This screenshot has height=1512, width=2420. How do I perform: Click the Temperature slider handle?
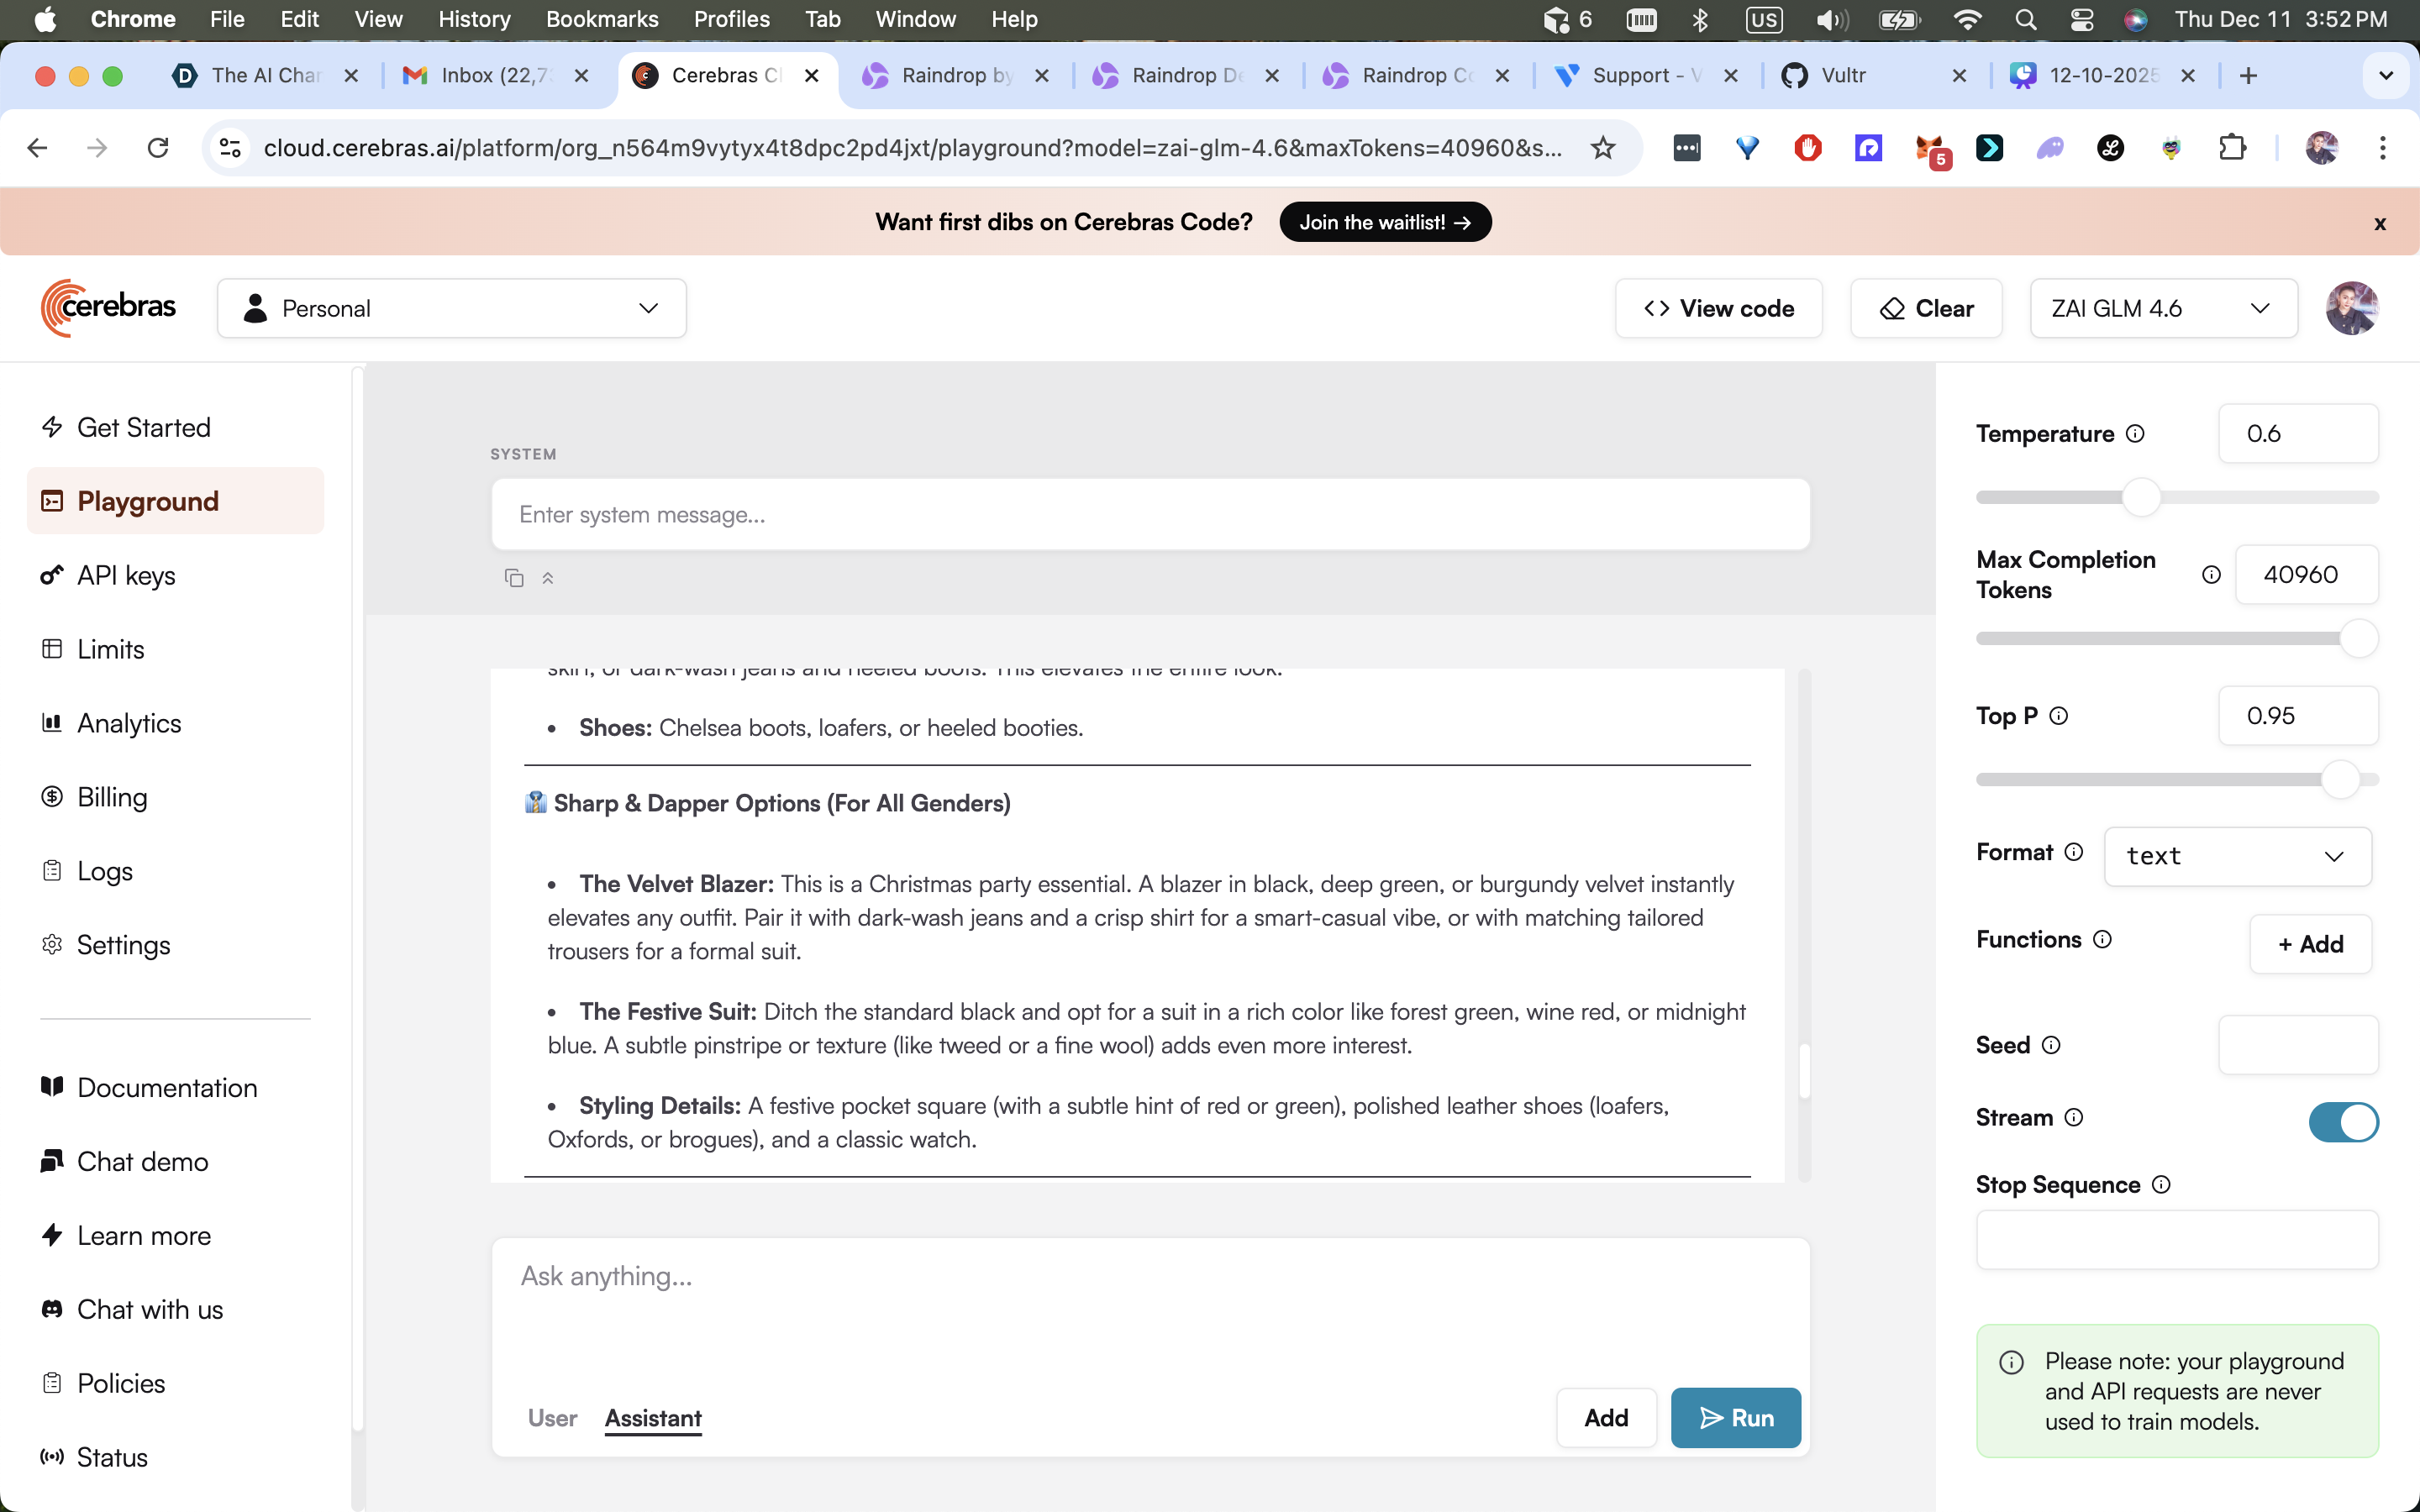coord(2141,497)
